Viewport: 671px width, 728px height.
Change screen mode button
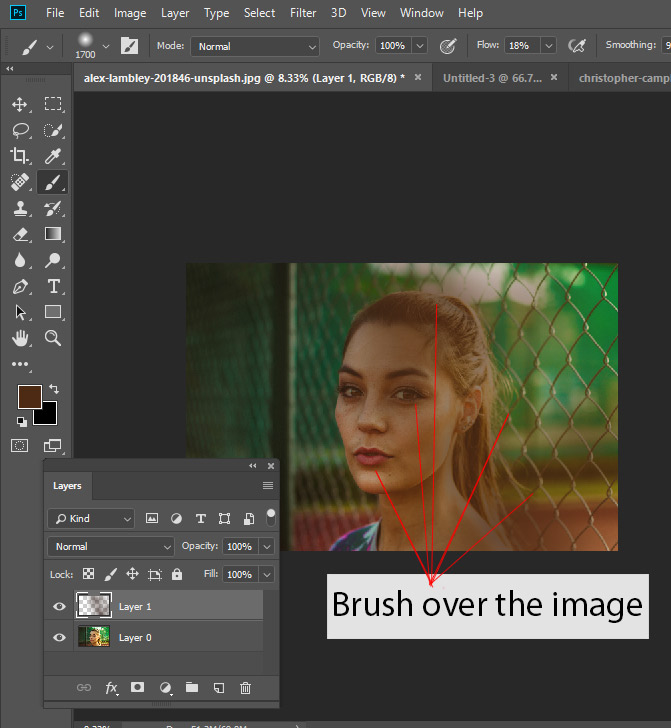coord(52,446)
